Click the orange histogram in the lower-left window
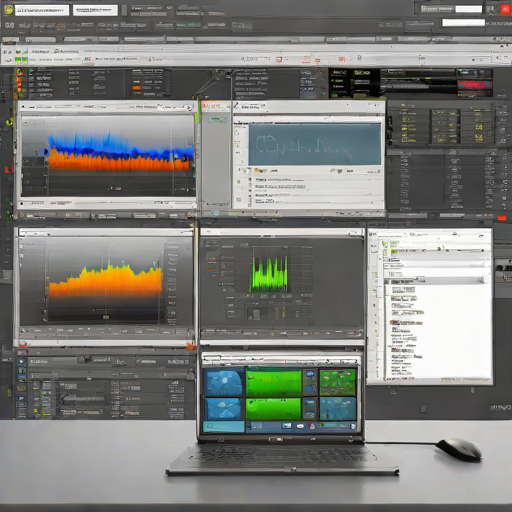 coord(106,281)
